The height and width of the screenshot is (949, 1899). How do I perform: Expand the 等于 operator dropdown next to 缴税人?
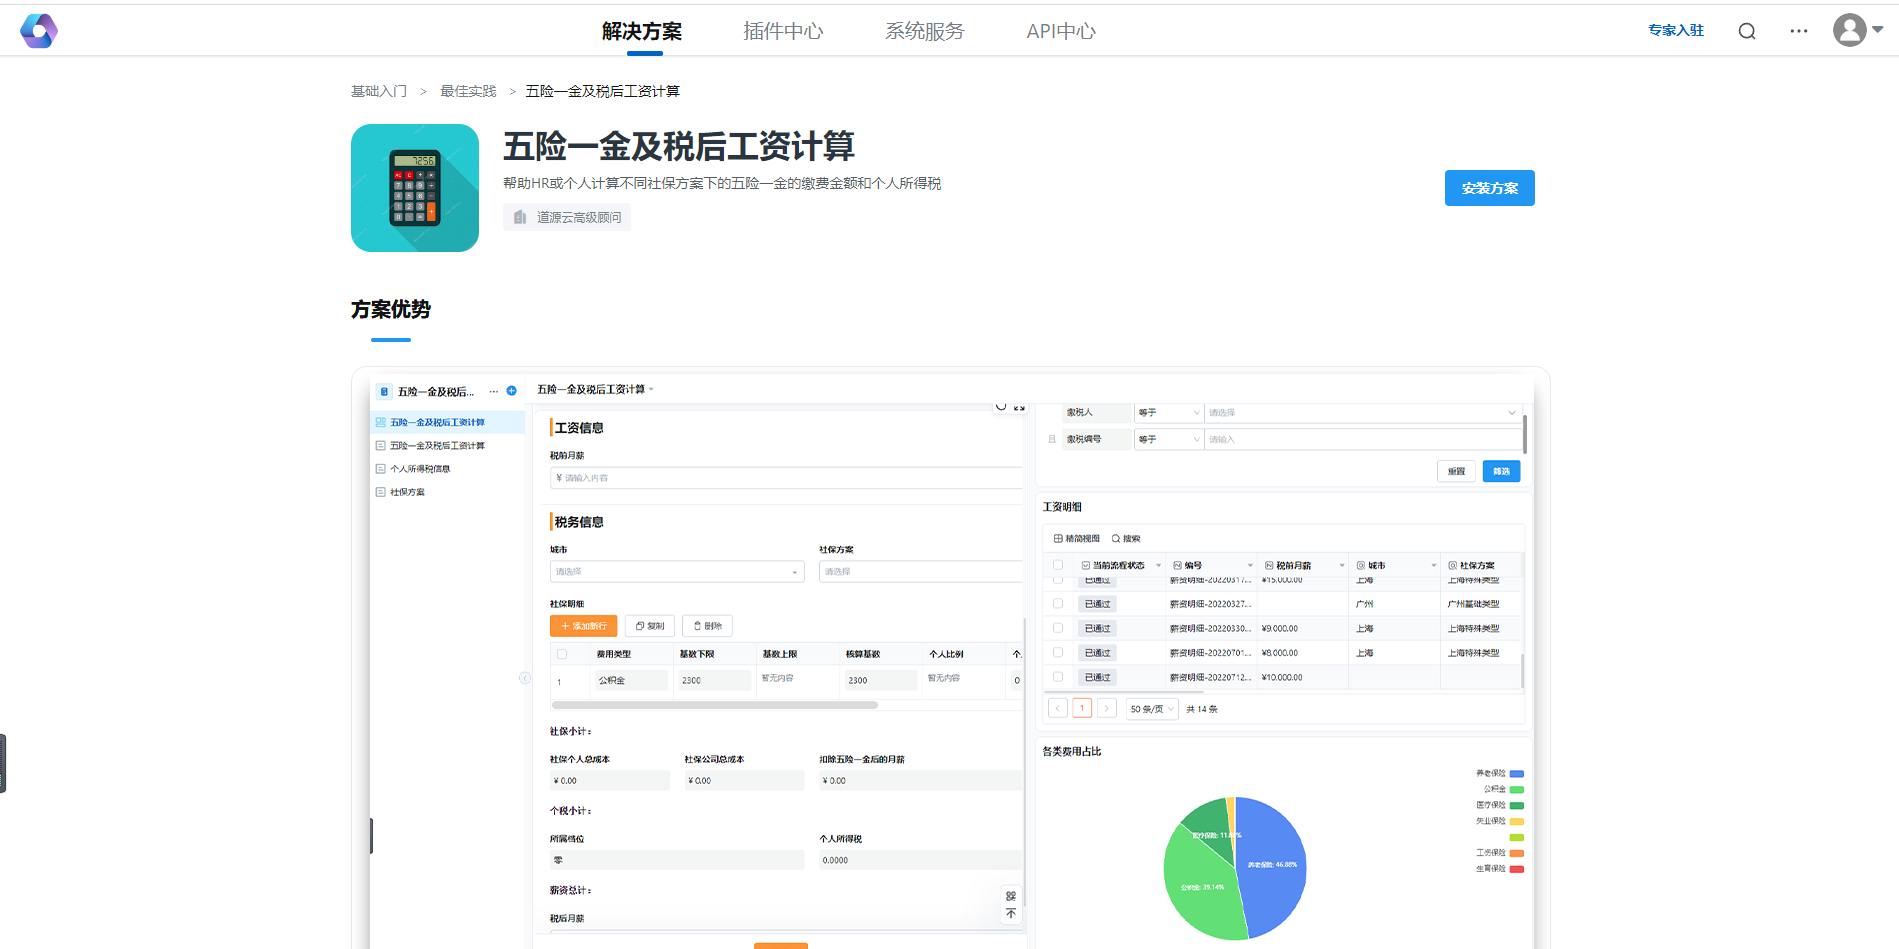tap(1169, 412)
